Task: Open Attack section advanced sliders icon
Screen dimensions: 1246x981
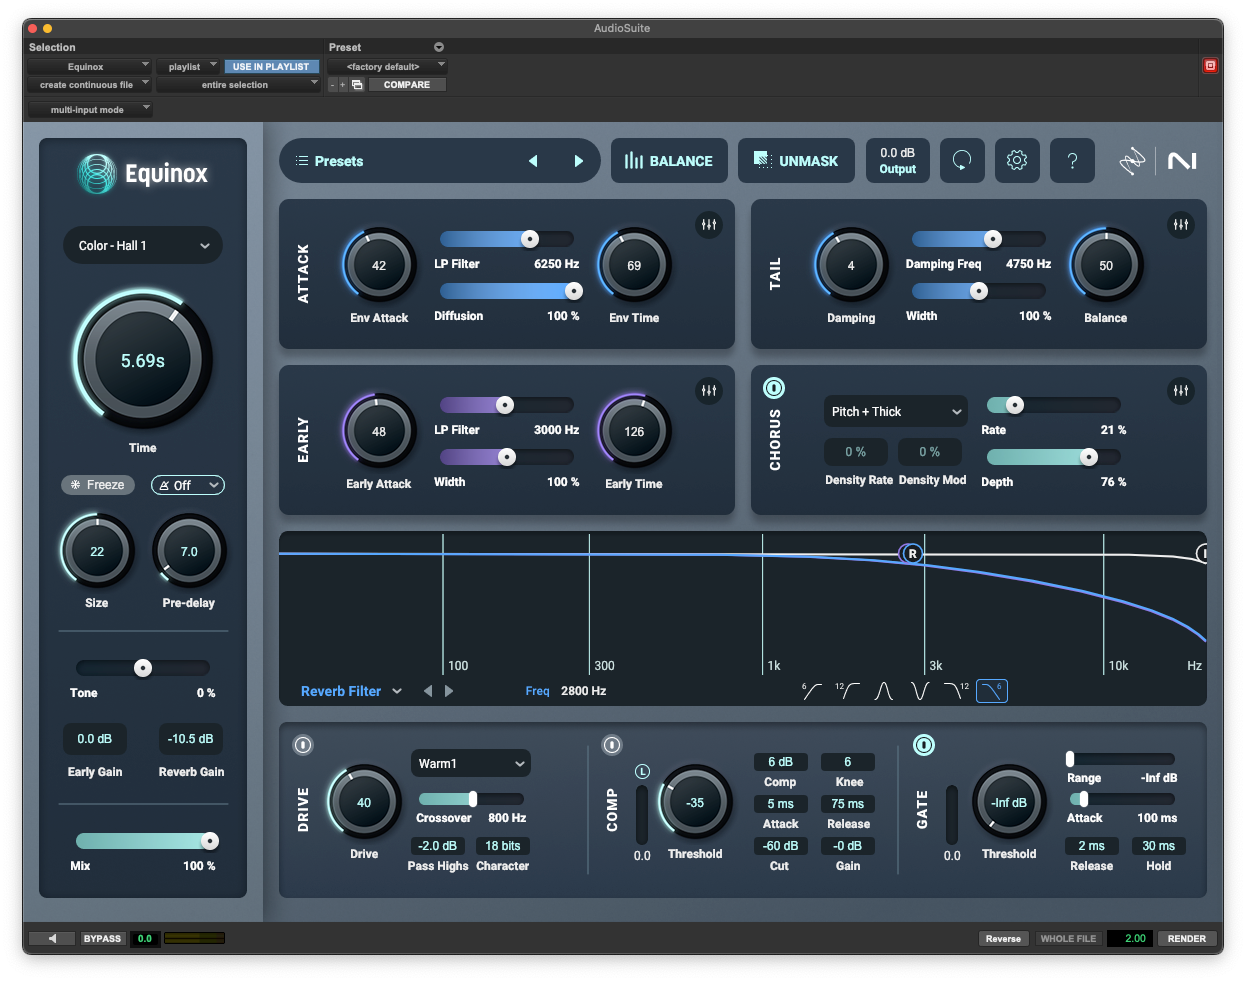Action: 708,225
